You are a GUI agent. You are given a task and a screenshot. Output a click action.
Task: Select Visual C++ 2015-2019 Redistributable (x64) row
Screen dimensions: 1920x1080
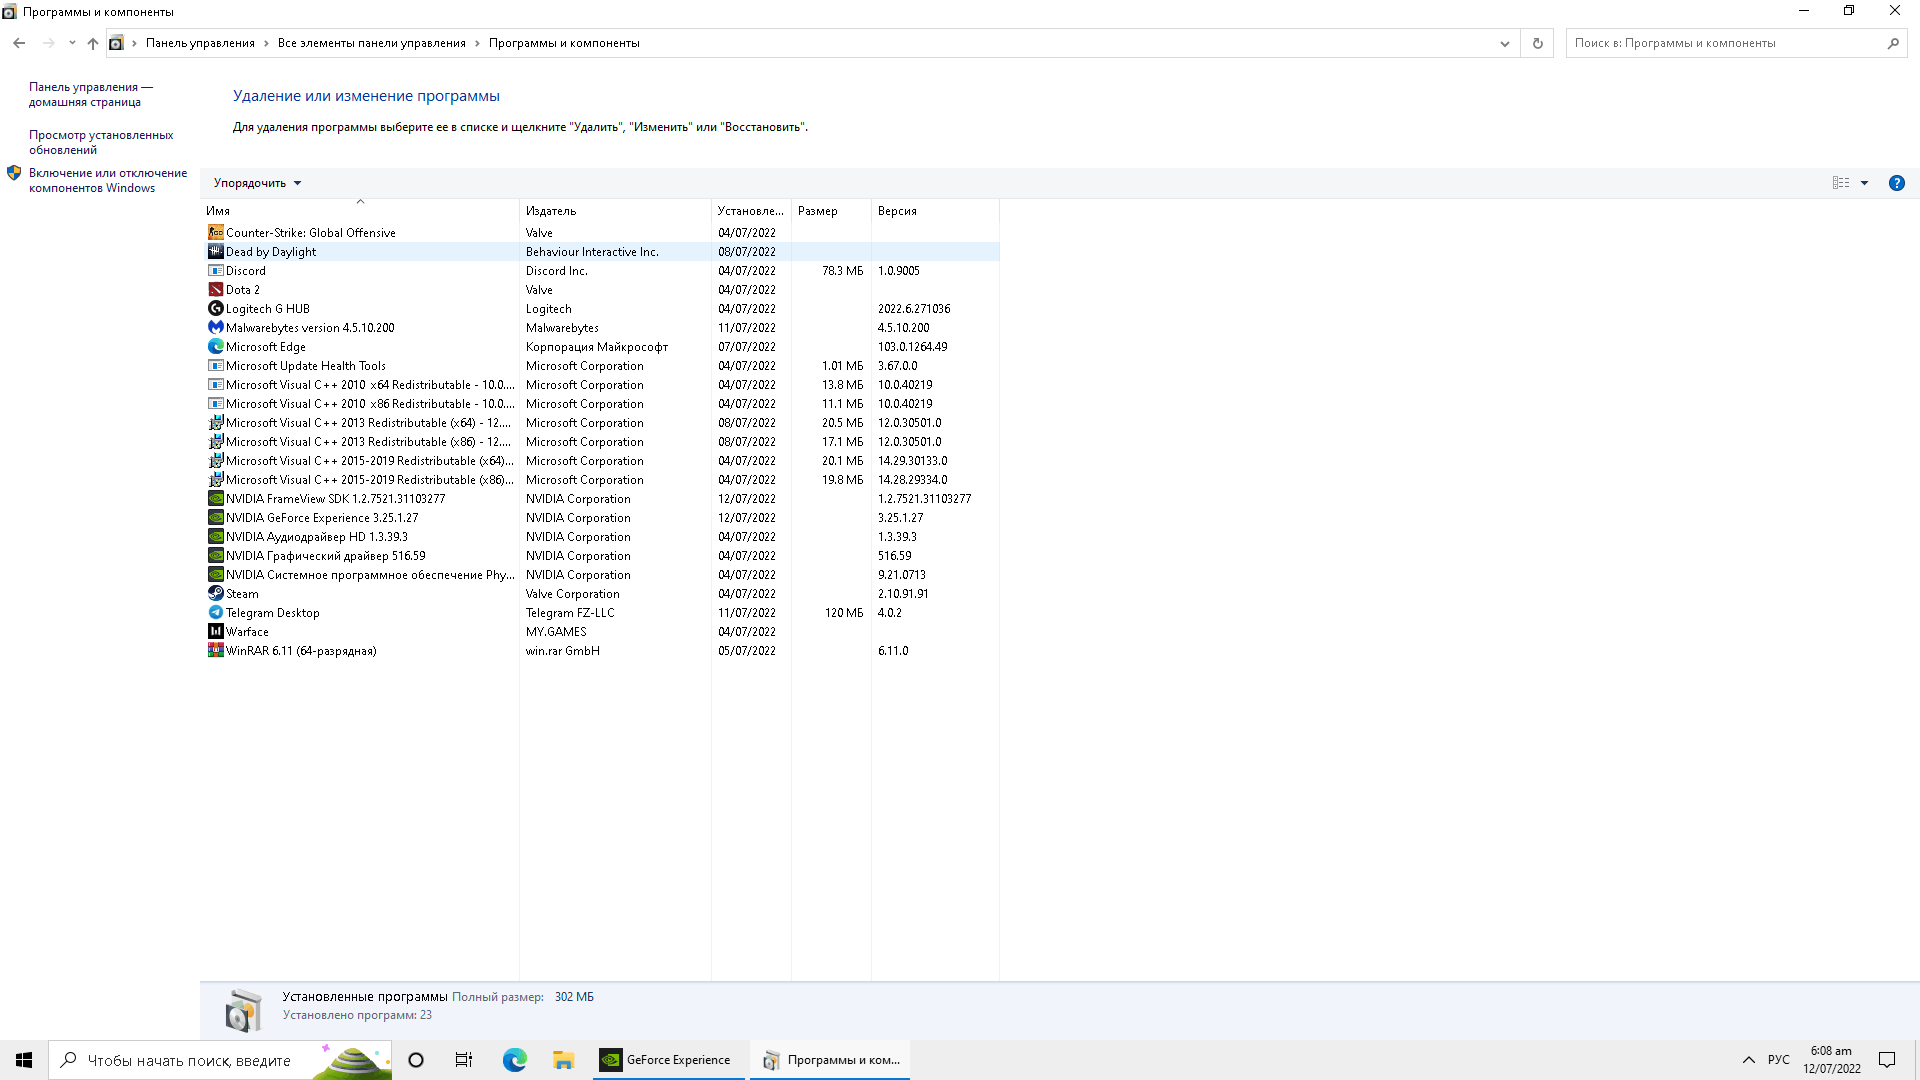pyautogui.click(x=600, y=460)
